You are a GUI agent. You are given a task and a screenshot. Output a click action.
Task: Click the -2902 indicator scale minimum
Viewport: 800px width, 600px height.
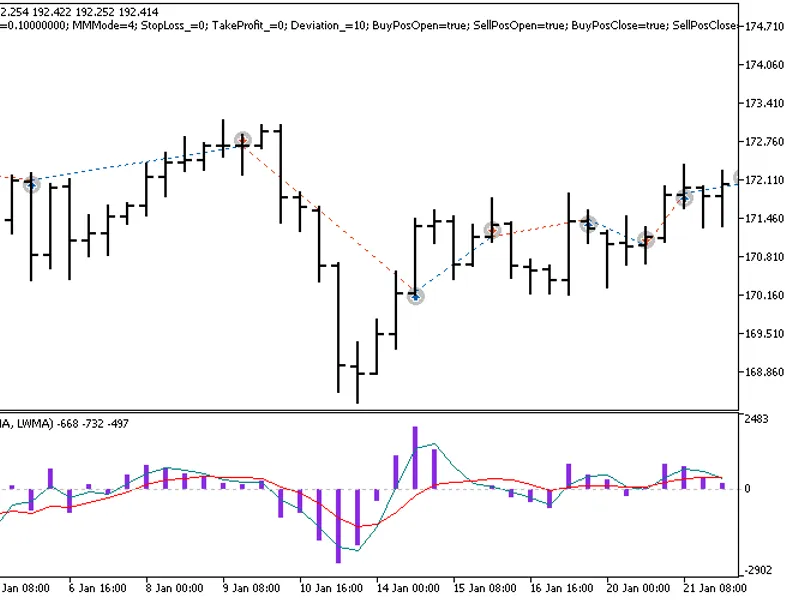click(756, 570)
